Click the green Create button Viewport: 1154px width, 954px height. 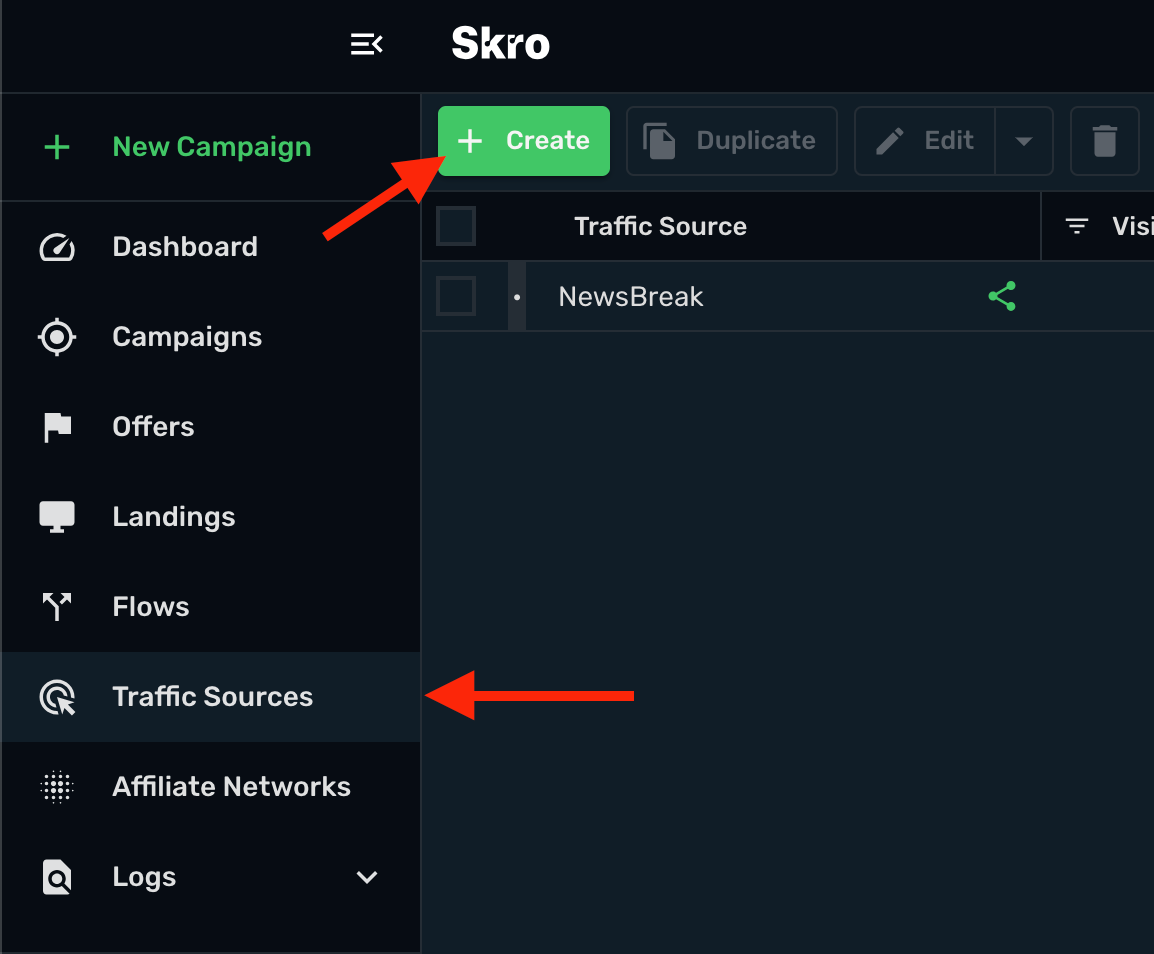(x=524, y=141)
